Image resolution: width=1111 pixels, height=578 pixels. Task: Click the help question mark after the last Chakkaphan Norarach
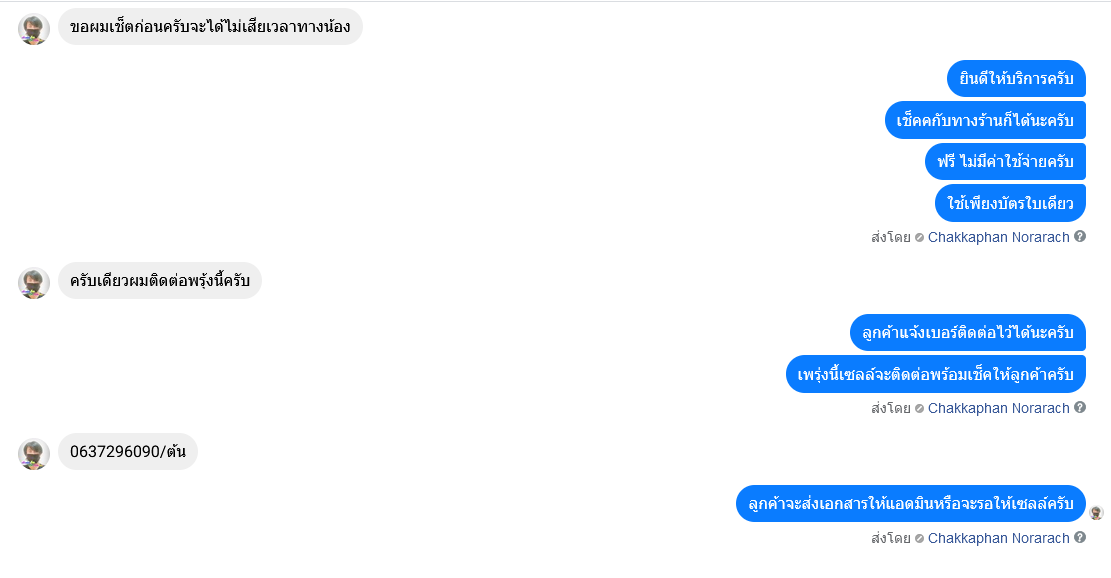(1080, 538)
